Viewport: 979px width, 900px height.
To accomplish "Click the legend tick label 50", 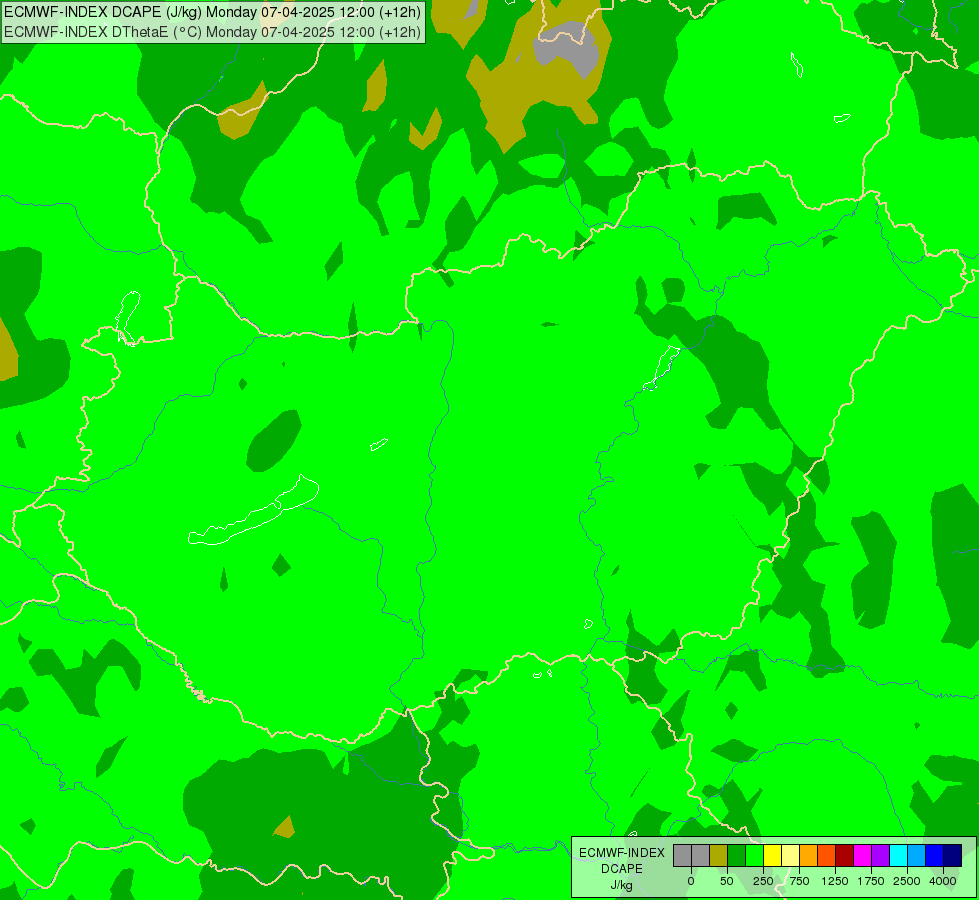I will coord(727,881).
